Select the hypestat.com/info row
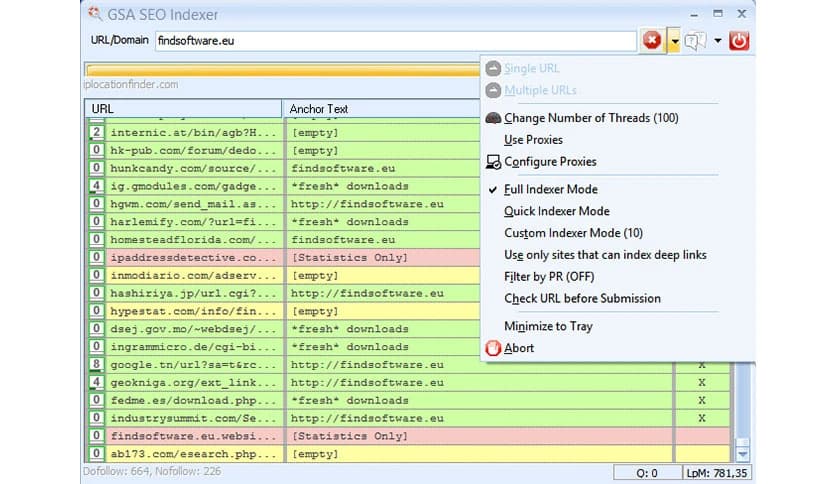The image size is (836, 484). pyautogui.click(x=283, y=311)
